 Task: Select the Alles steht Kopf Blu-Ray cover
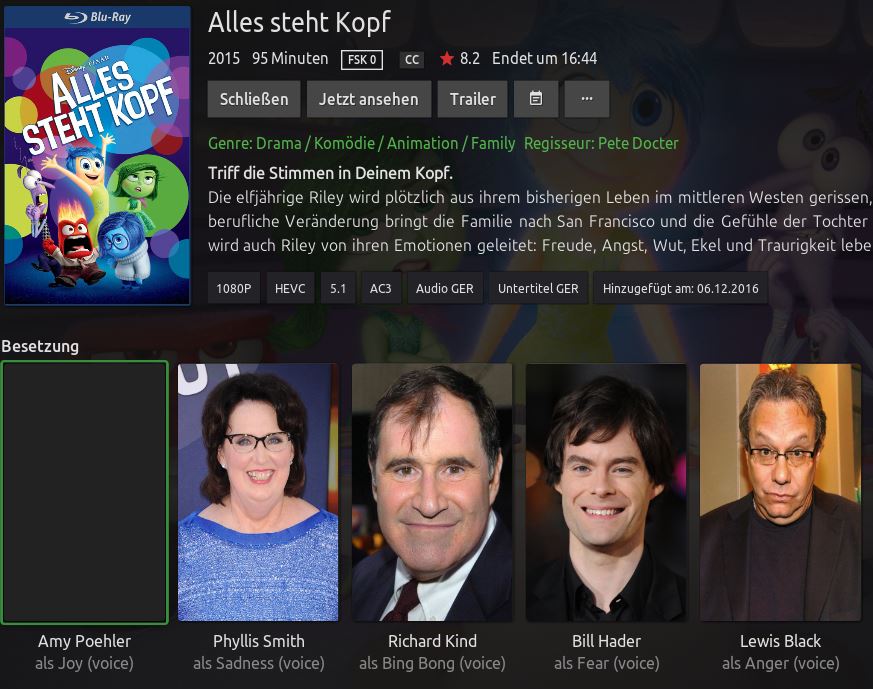[97, 156]
